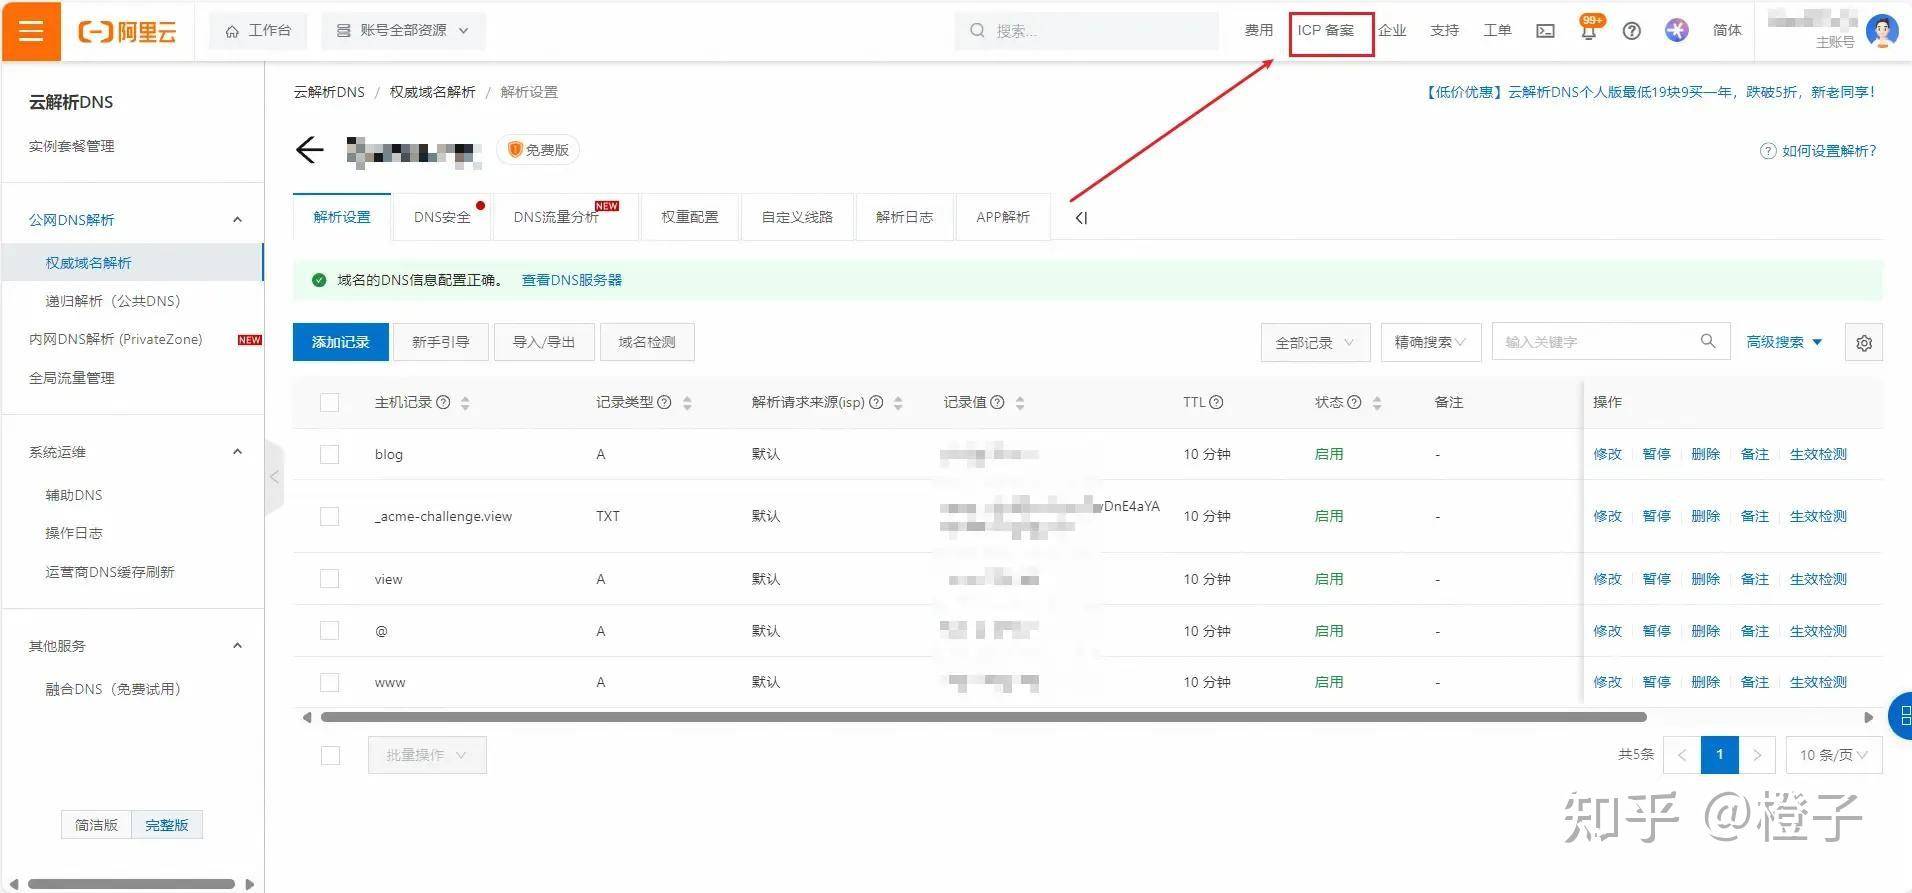Select the www record checkbox

[x=330, y=682]
